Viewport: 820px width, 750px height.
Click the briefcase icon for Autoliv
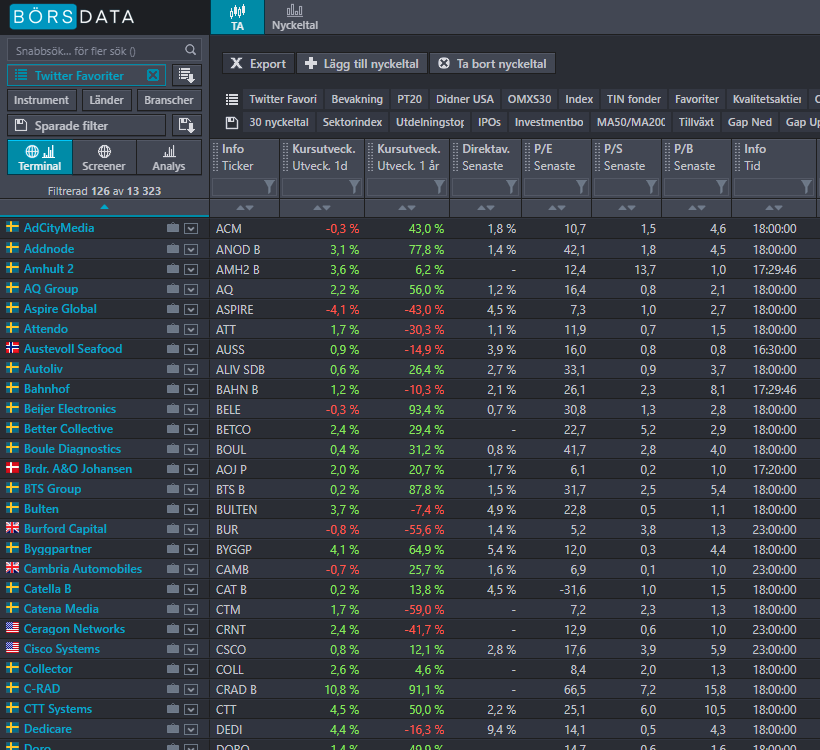[x=173, y=369]
